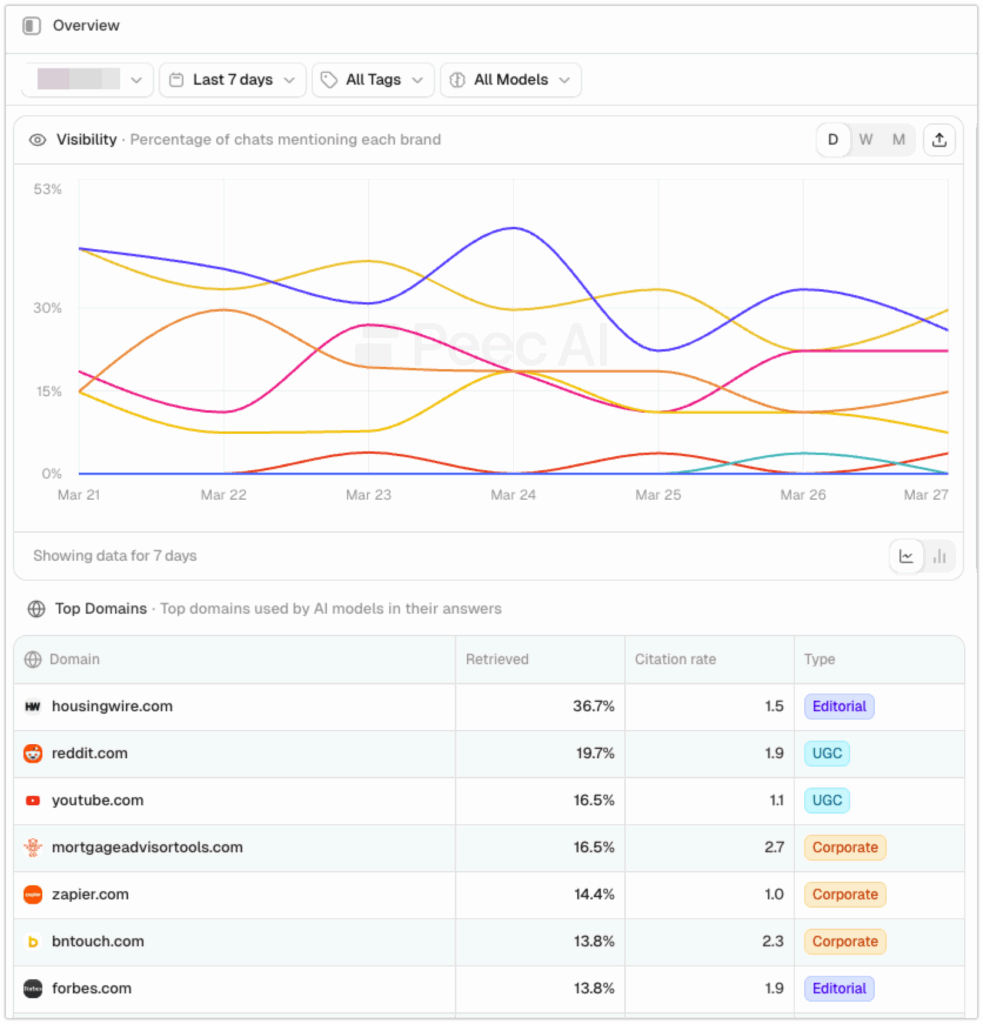Select the line chart view icon

[906, 555]
